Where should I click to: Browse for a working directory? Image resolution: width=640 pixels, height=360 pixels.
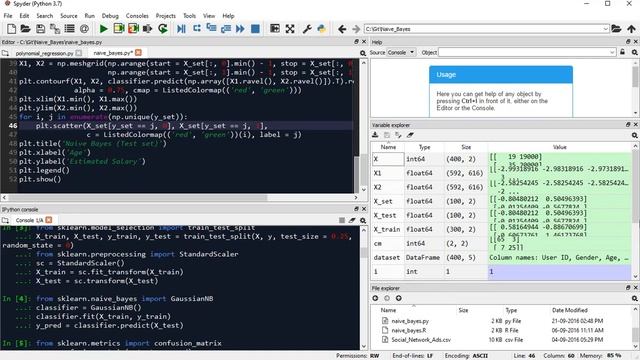click(616, 29)
